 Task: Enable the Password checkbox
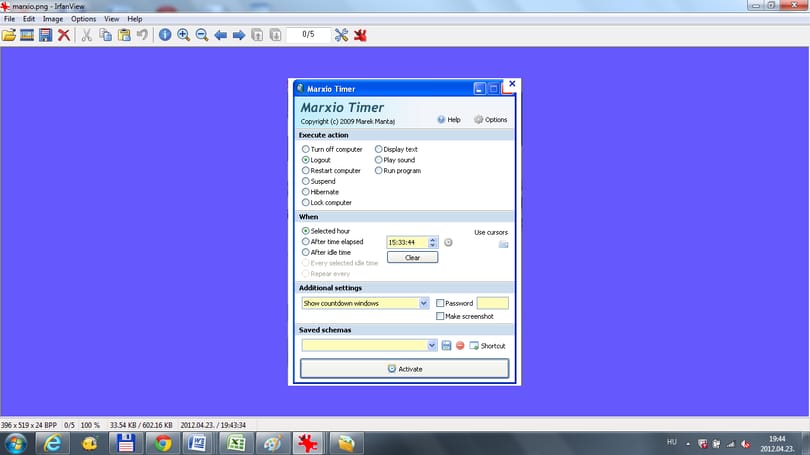pos(440,303)
